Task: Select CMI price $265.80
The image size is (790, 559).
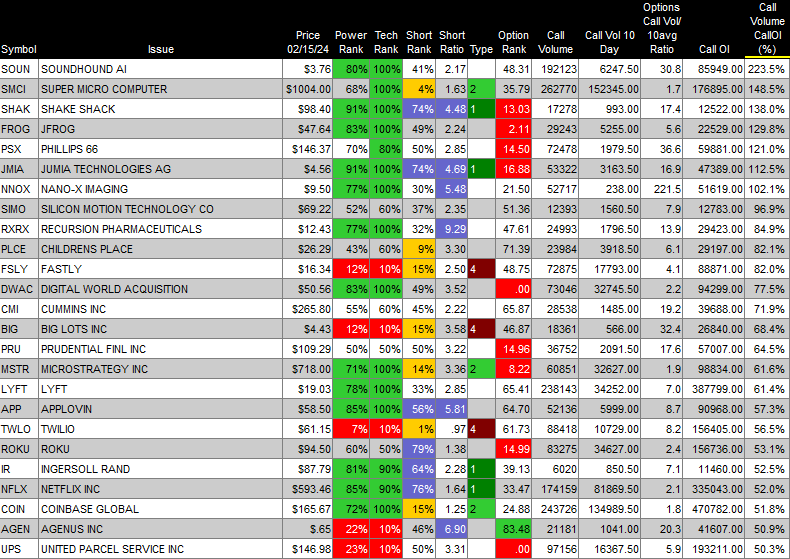Action: coord(307,309)
